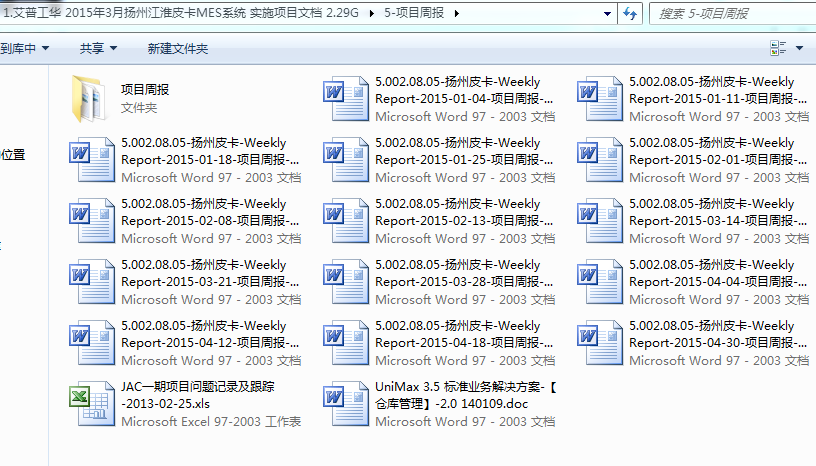Click Word icon of Report-2015-04-04 file
The image size is (816, 466).
[x=600, y=281]
